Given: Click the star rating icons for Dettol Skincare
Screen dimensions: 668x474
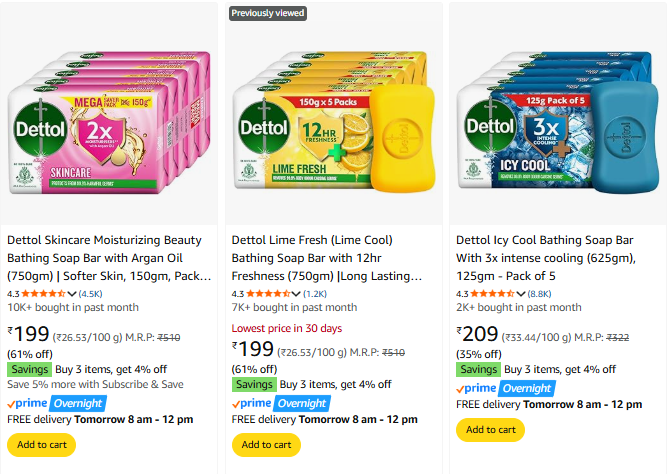Looking at the screenshot, I should point(43,293).
